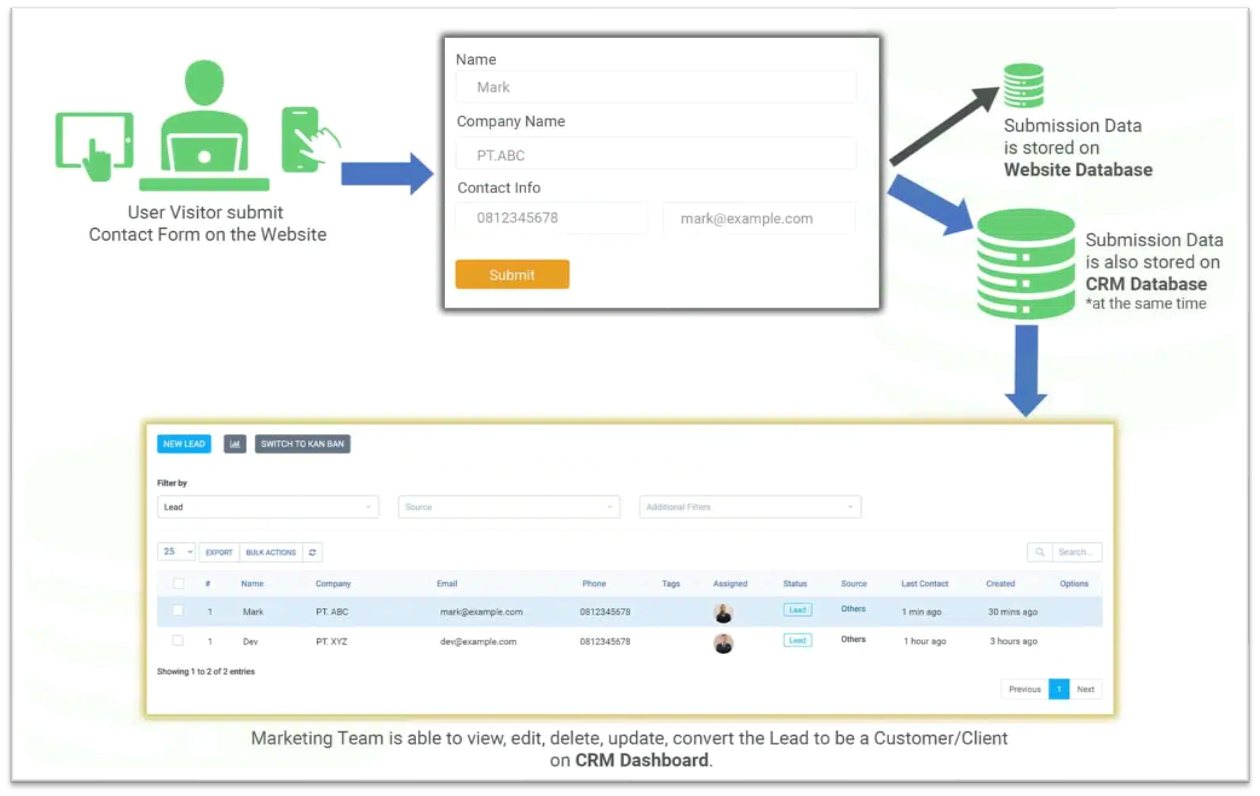1260x796 pixels.
Task: Click the green Website Database icon
Action: (1023, 86)
